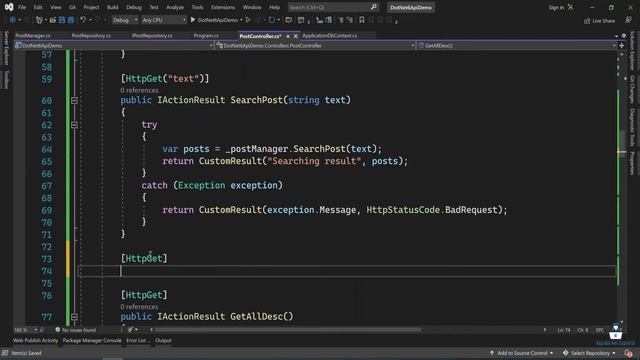
Task: Switch to the PostRepository.cs tab
Action: (91, 36)
